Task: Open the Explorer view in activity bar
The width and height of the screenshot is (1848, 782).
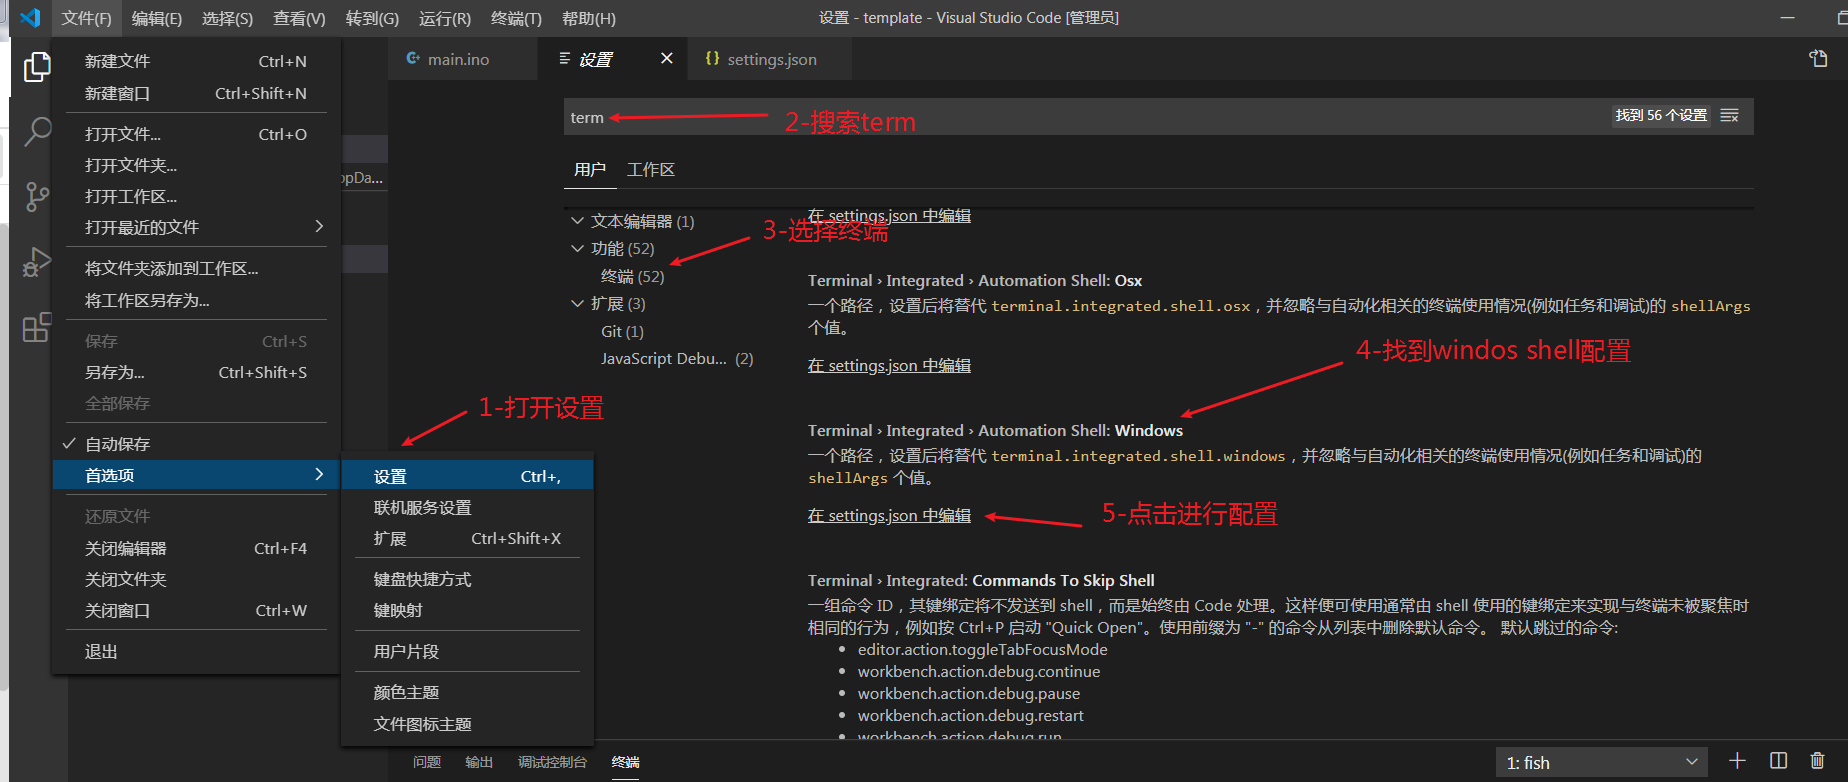Action: 37,67
